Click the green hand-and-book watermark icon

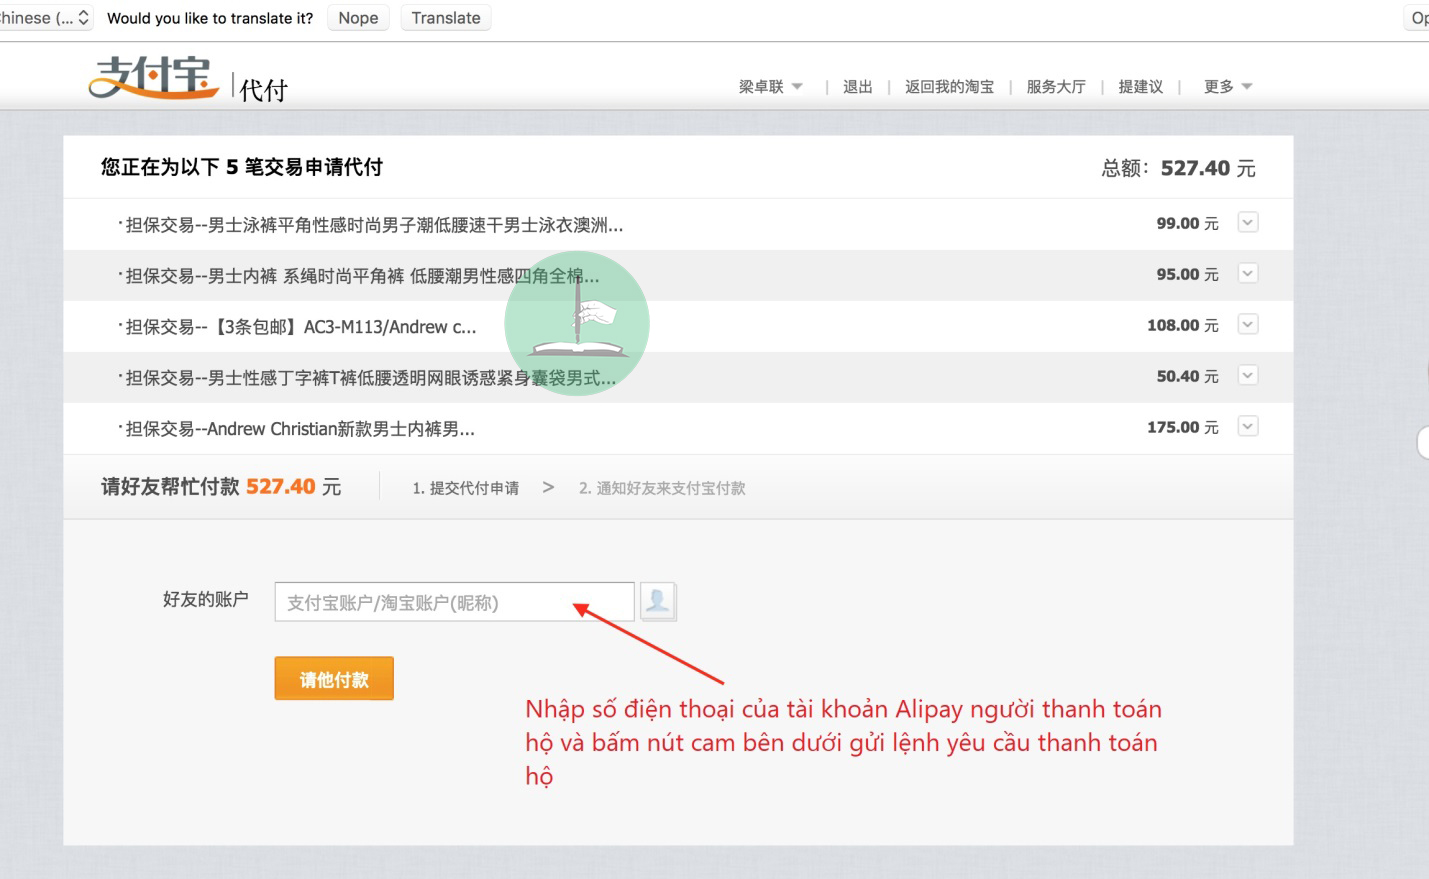coord(577,323)
